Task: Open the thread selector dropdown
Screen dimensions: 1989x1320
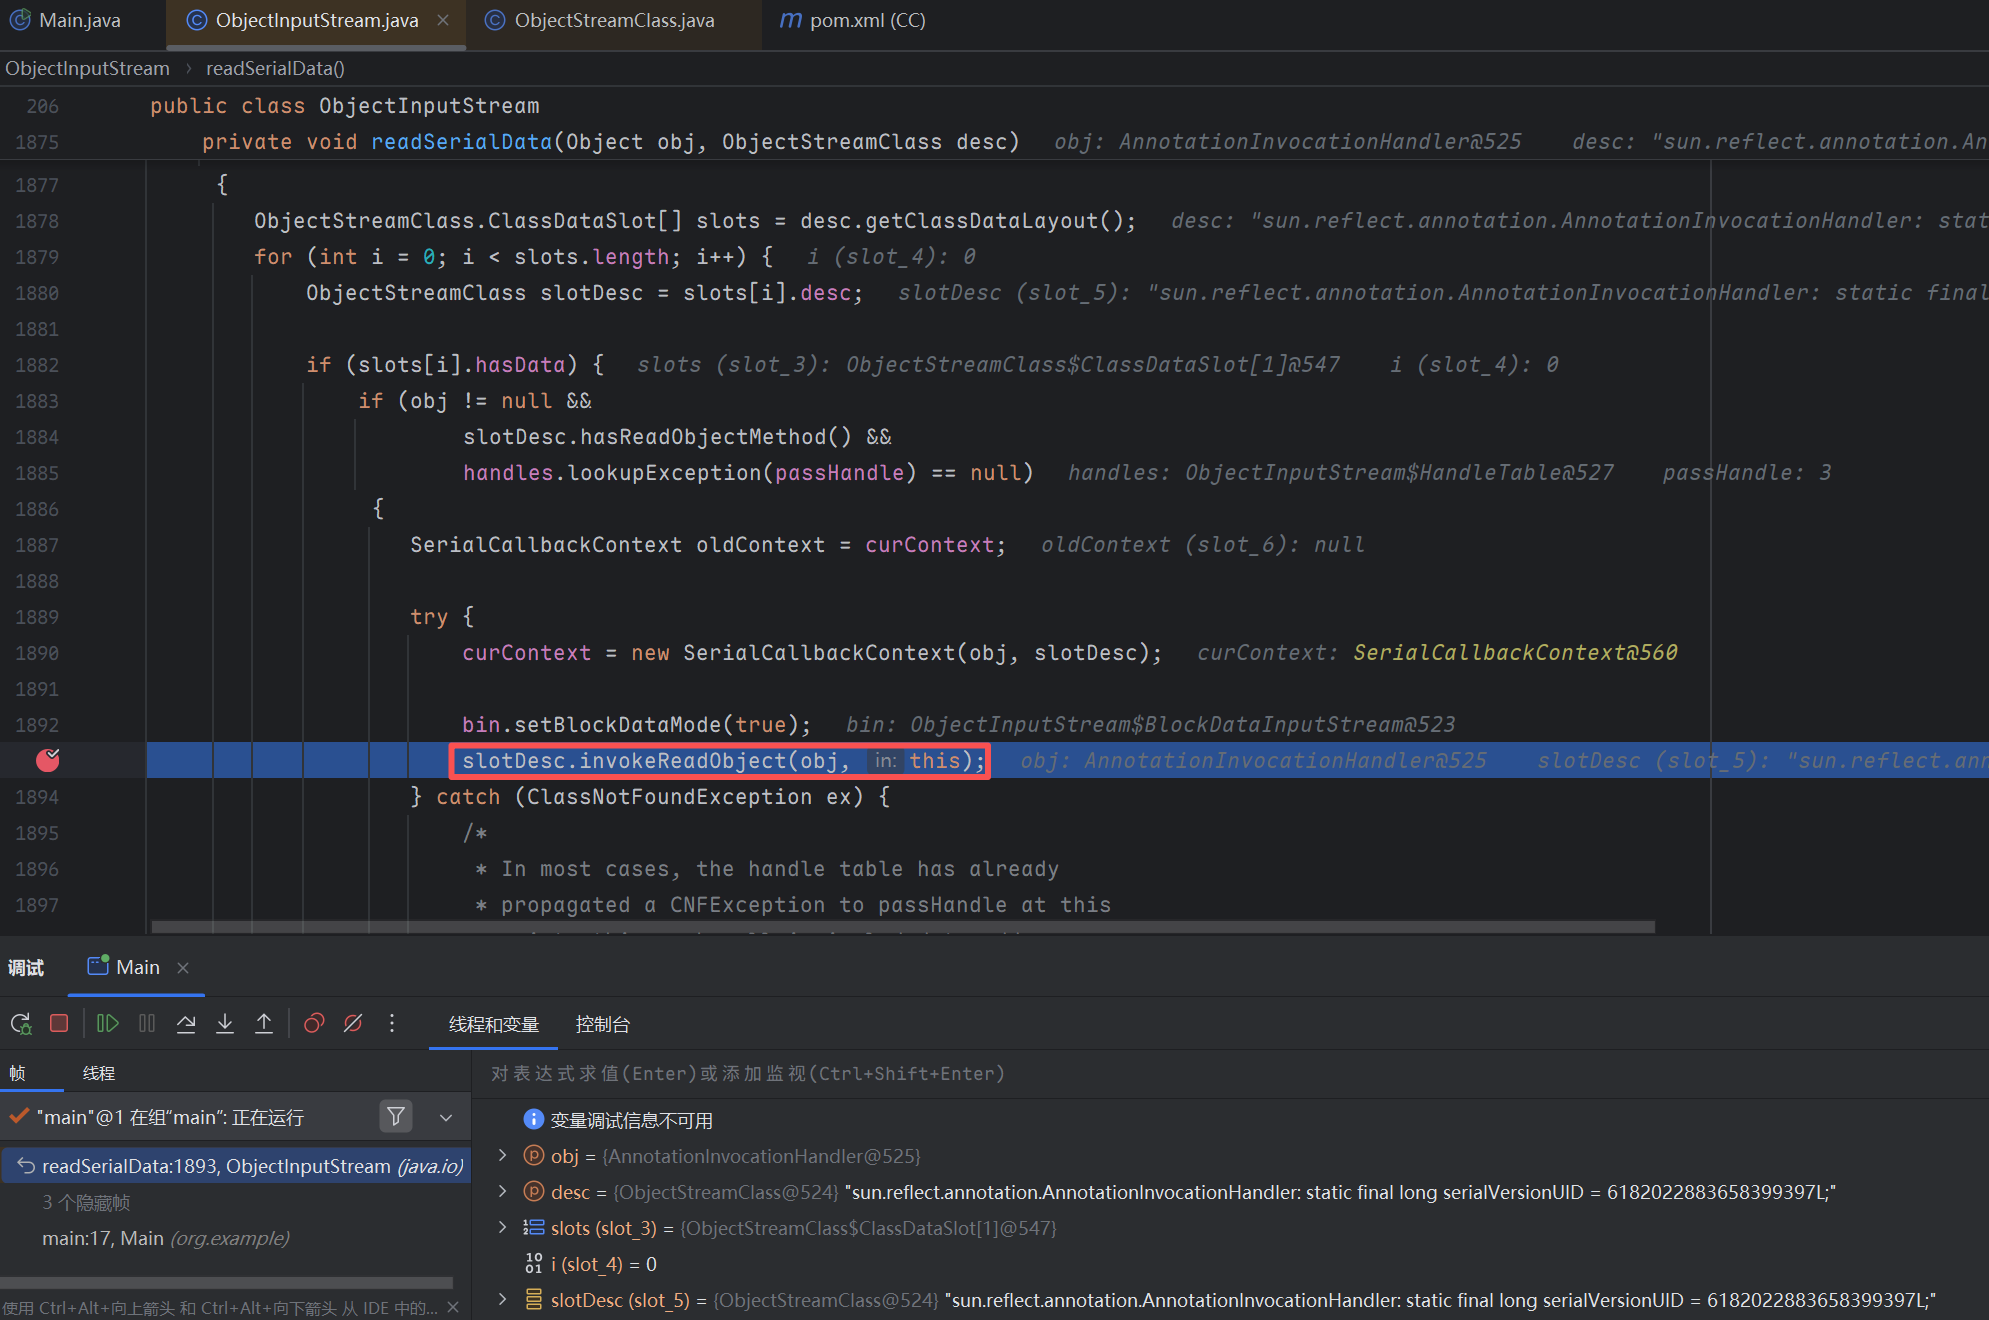Action: click(x=446, y=1117)
